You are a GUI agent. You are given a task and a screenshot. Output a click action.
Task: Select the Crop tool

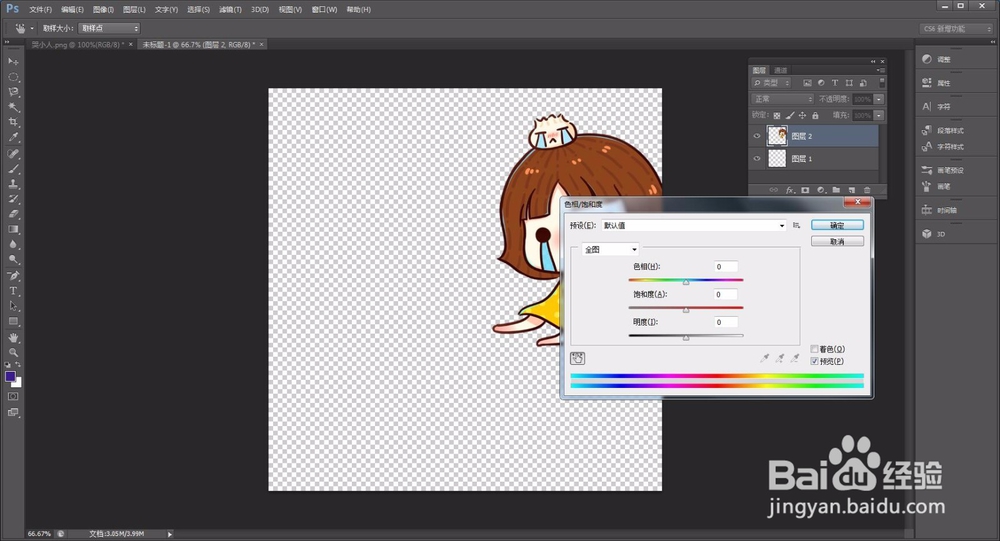click(x=13, y=122)
